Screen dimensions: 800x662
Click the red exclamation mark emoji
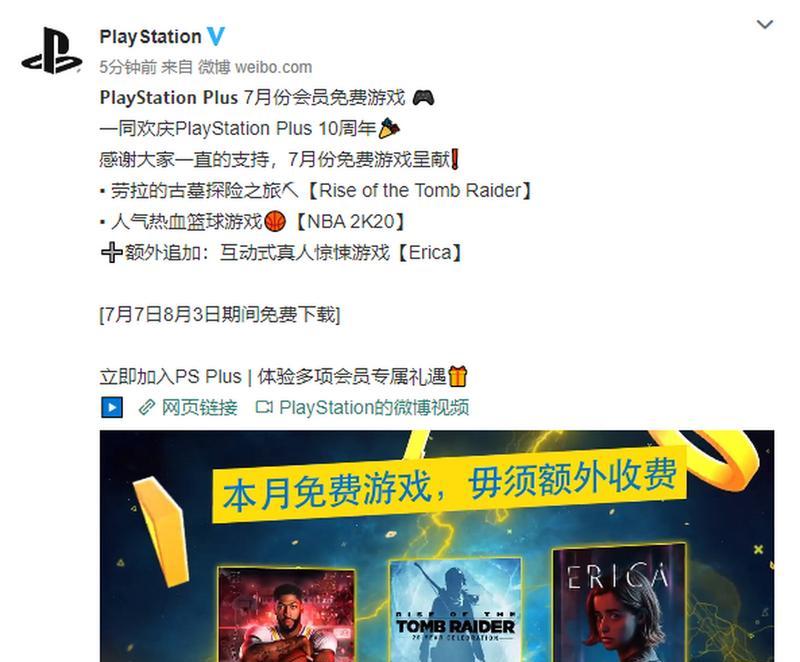coord(455,159)
